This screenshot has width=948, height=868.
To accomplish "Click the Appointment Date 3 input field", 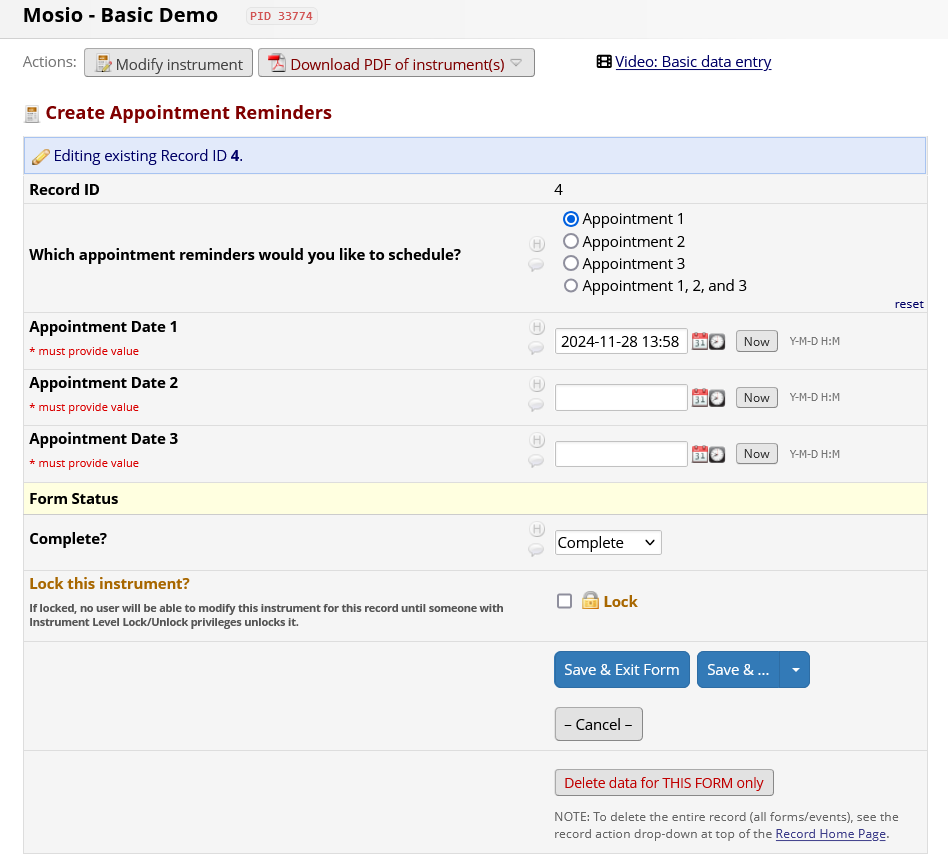I will pyautogui.click(x=621, y=454).
